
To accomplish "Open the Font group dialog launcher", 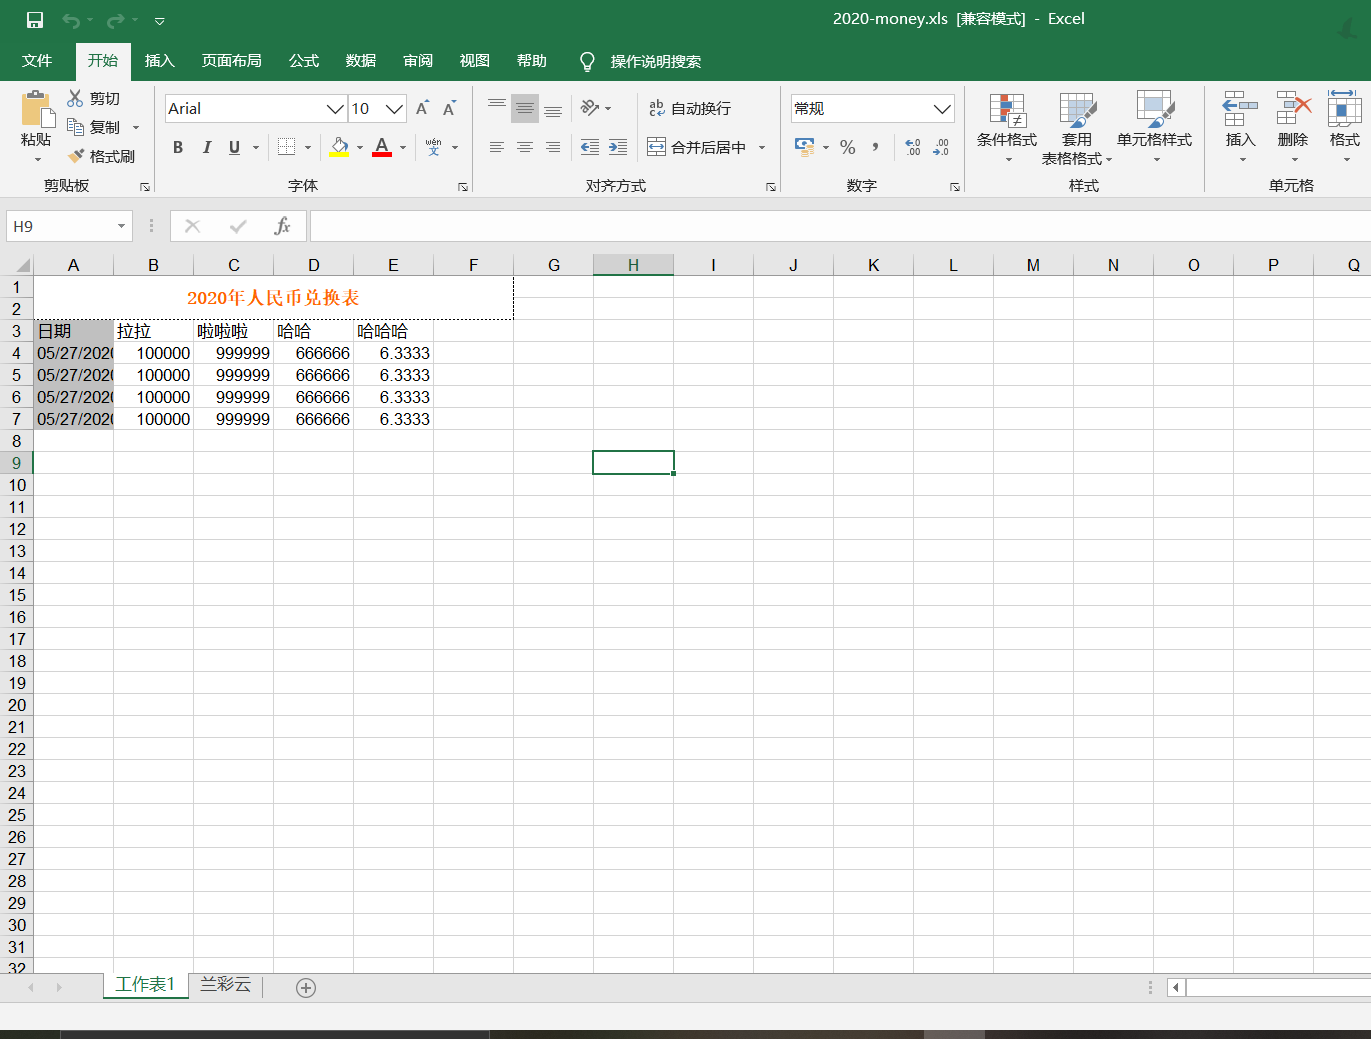I will point(463,187).
